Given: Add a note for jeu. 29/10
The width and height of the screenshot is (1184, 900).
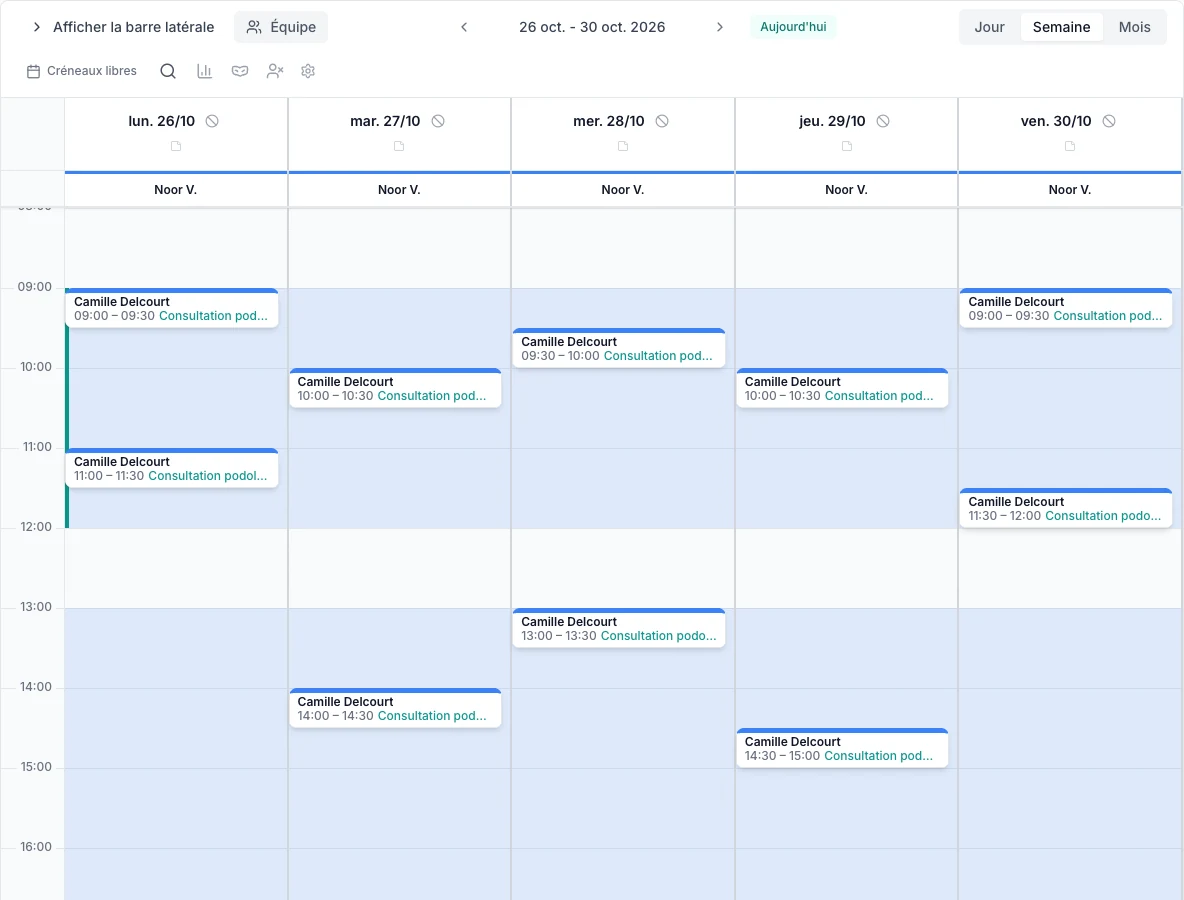Looking at the screenshot, I should pyautogui.click(x=846, y=146).
